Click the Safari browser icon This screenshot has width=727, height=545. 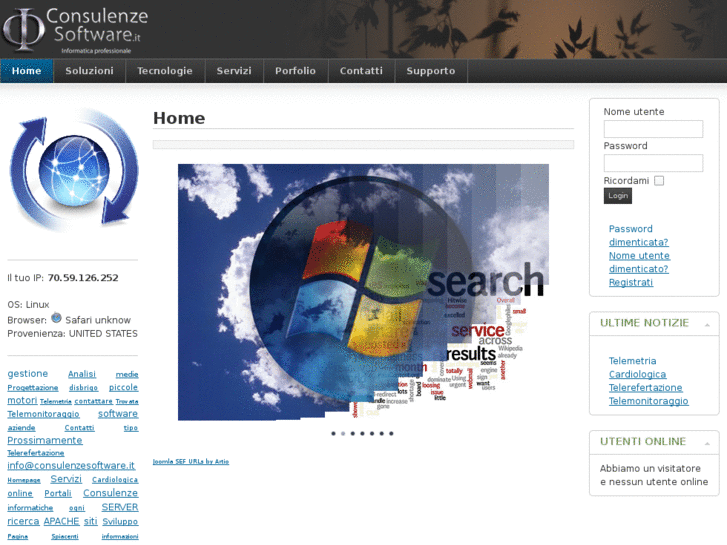pyautogui.click(x=56, y=318)
